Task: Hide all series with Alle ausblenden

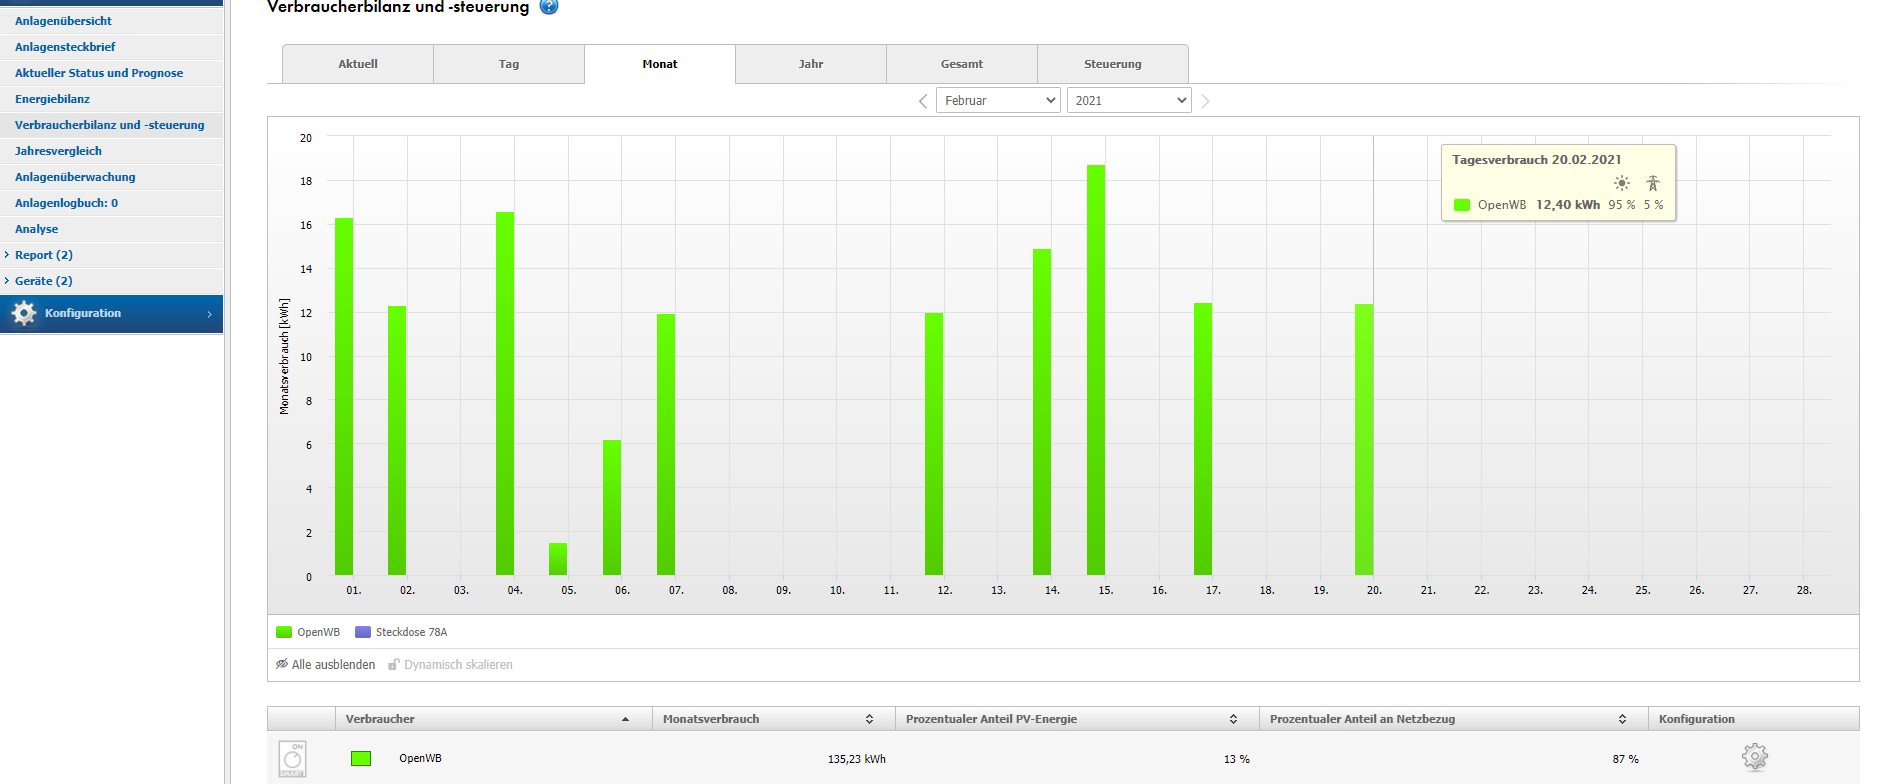Action: [x=326, y=665]
